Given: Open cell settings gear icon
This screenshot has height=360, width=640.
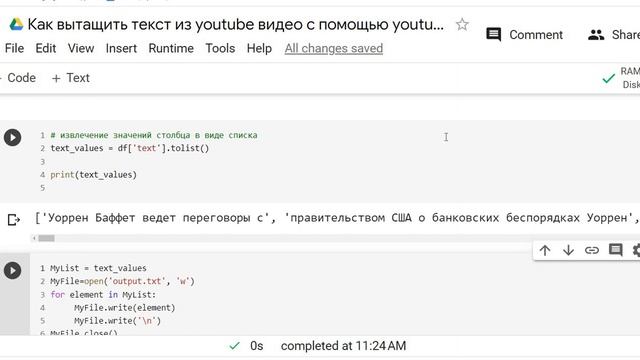Looking at the screenshot, I should pyautogui.click(x=636, y=250).
